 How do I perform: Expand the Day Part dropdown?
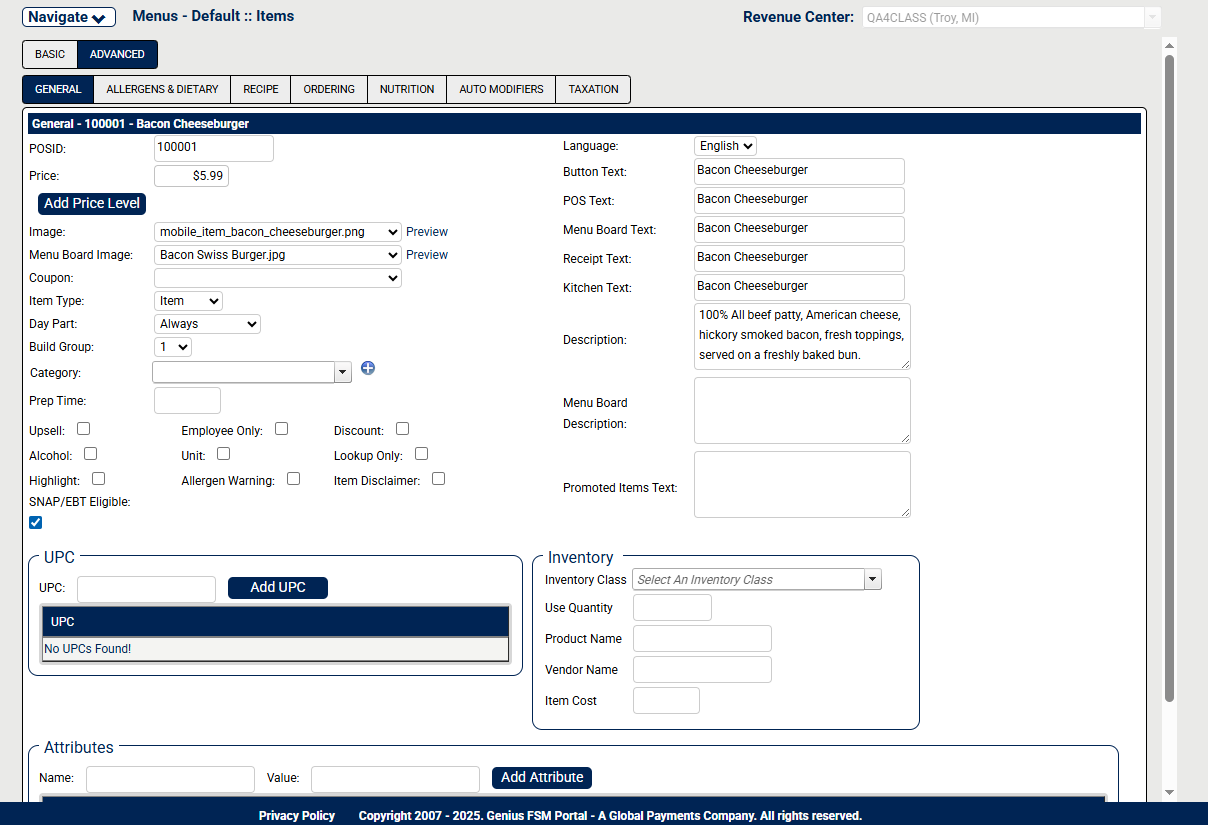click(x=208, y=324)
